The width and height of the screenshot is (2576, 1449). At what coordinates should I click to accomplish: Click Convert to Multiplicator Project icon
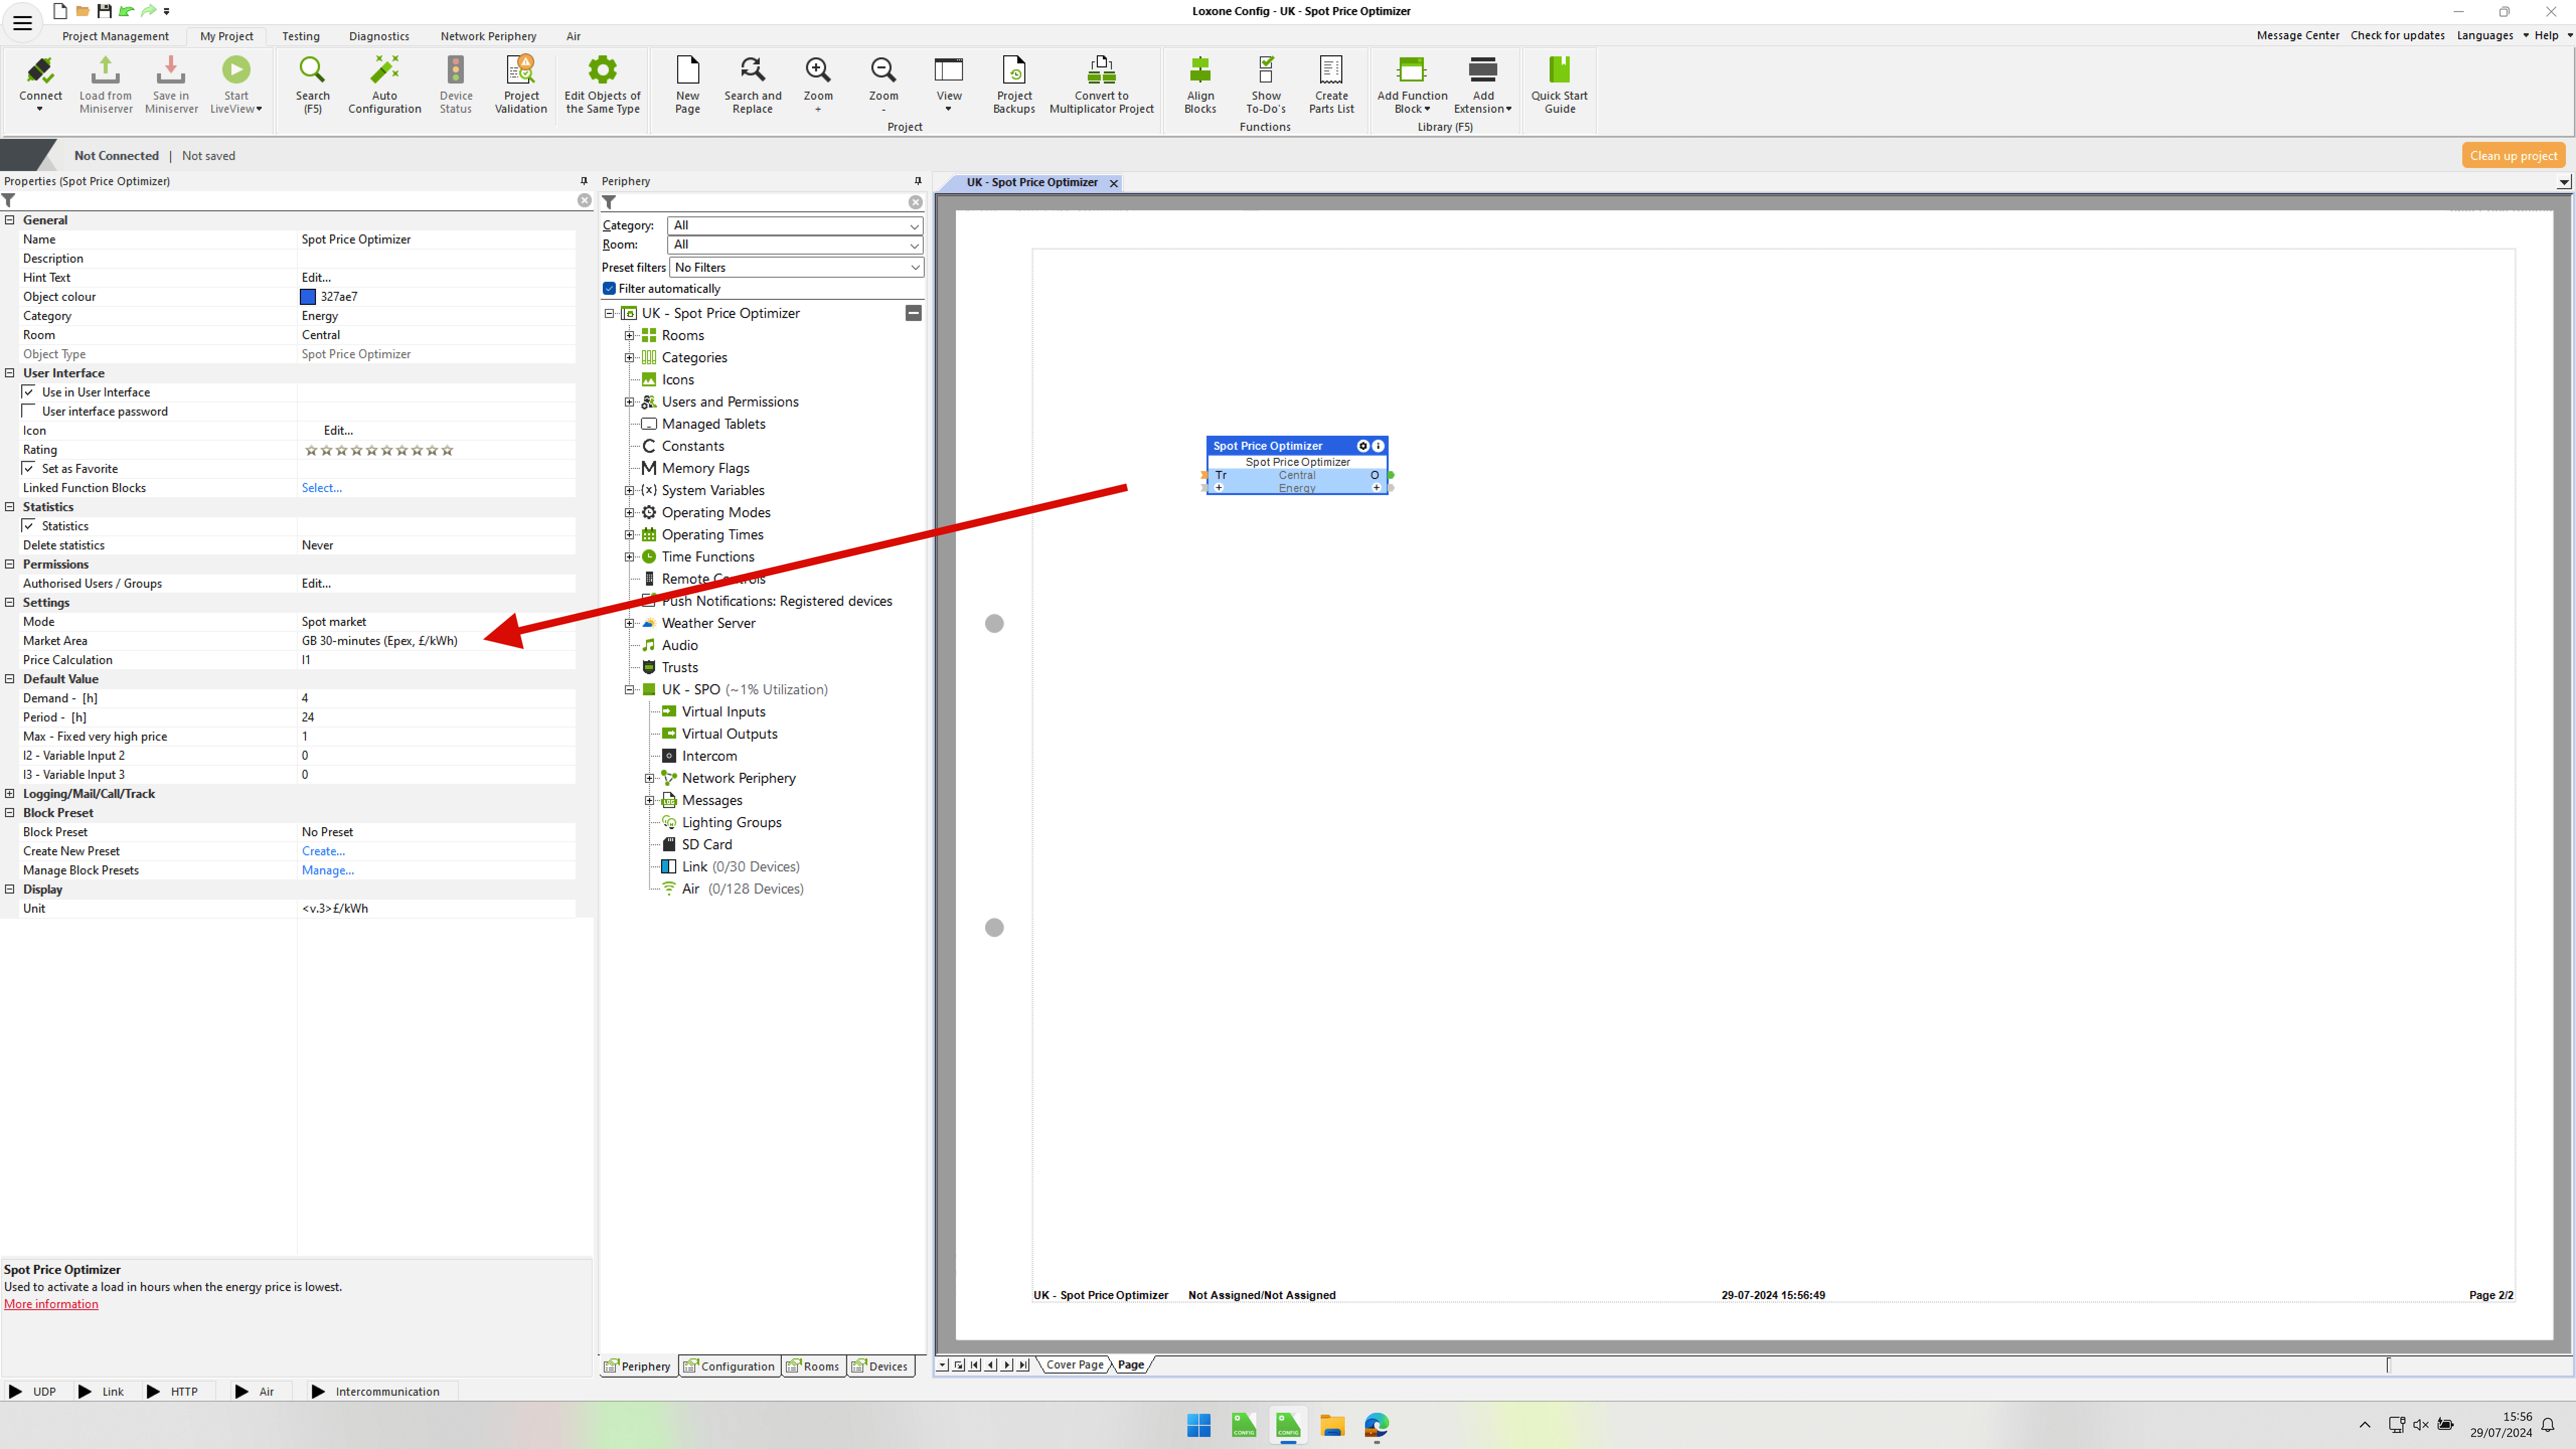tap(1101, 71)
